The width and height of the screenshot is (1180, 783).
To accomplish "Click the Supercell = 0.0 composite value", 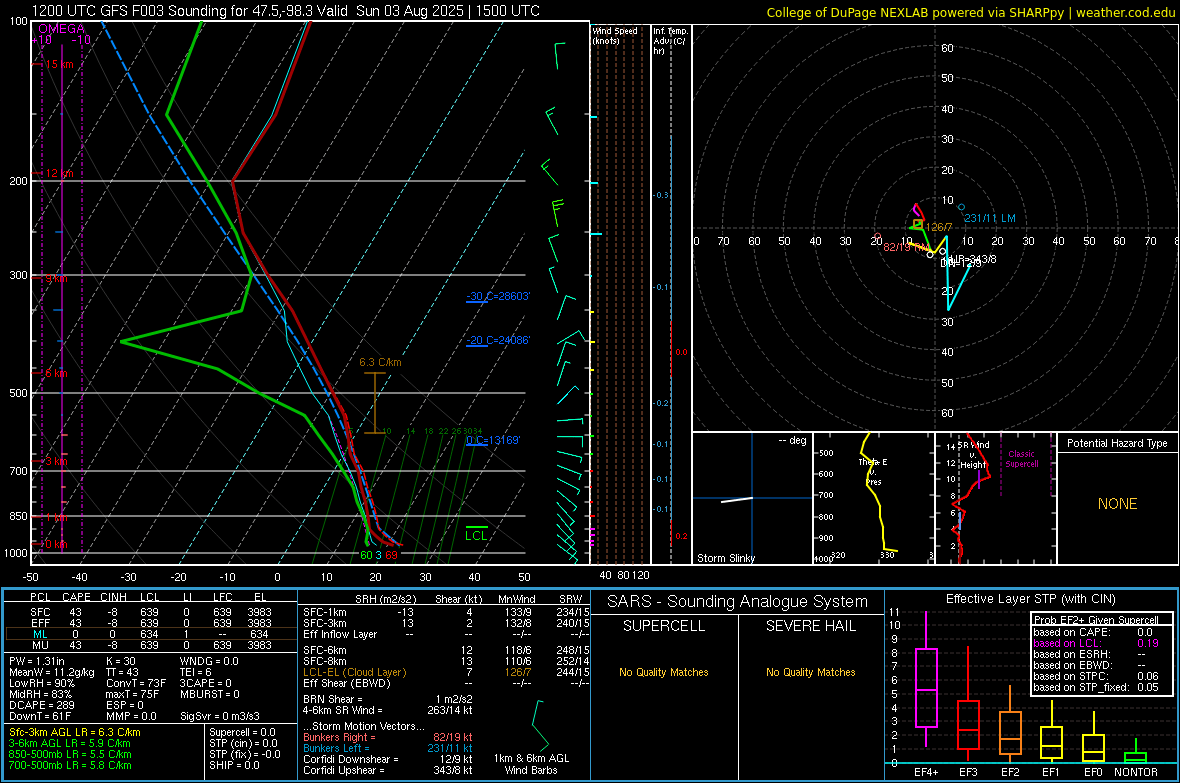I will [242, 732].
